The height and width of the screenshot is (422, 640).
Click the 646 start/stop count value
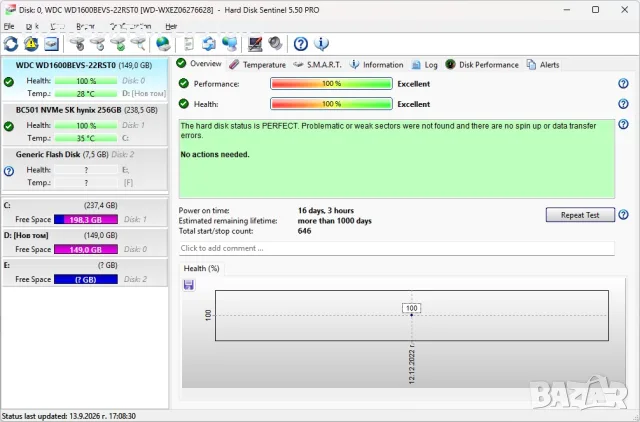304,231
